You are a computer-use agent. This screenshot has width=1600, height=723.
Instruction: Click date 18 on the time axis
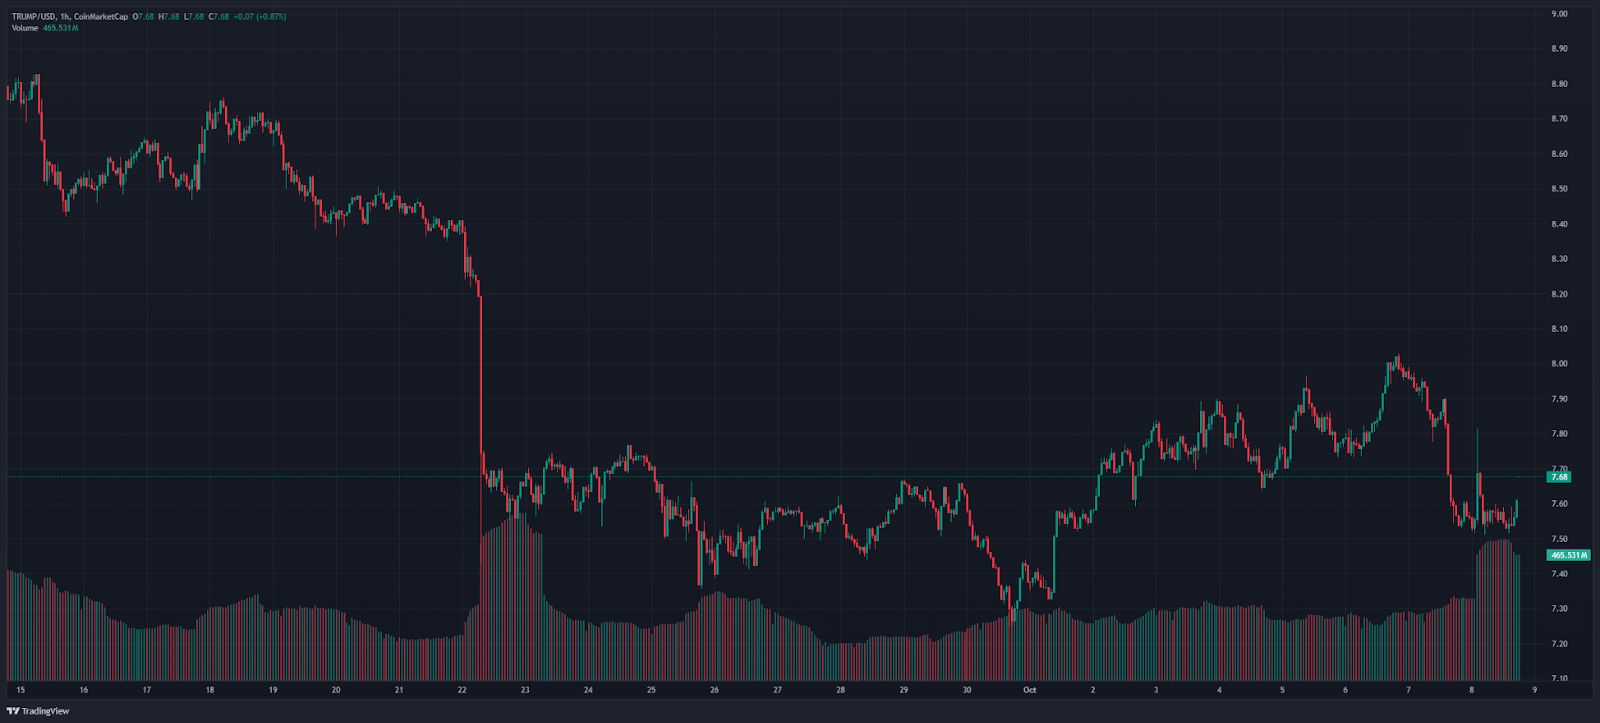(209, 690)
